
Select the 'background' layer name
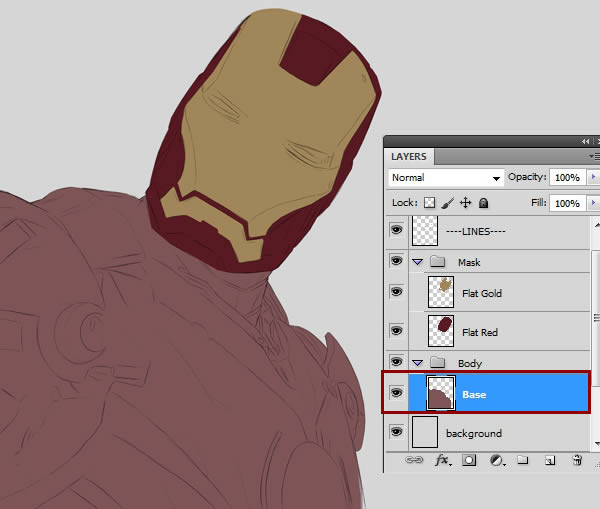coord(474,434)
